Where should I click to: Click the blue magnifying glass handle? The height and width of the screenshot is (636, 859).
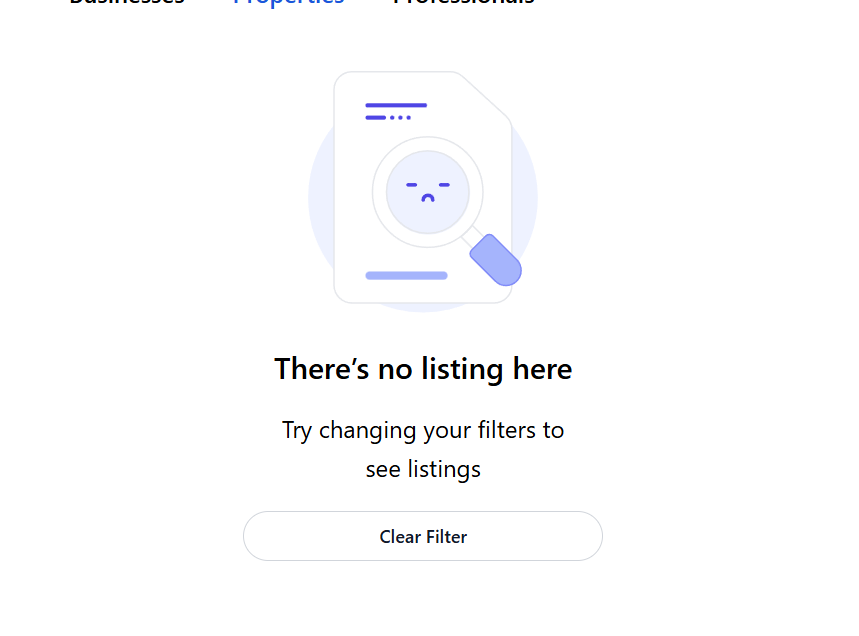coord(496,259)
